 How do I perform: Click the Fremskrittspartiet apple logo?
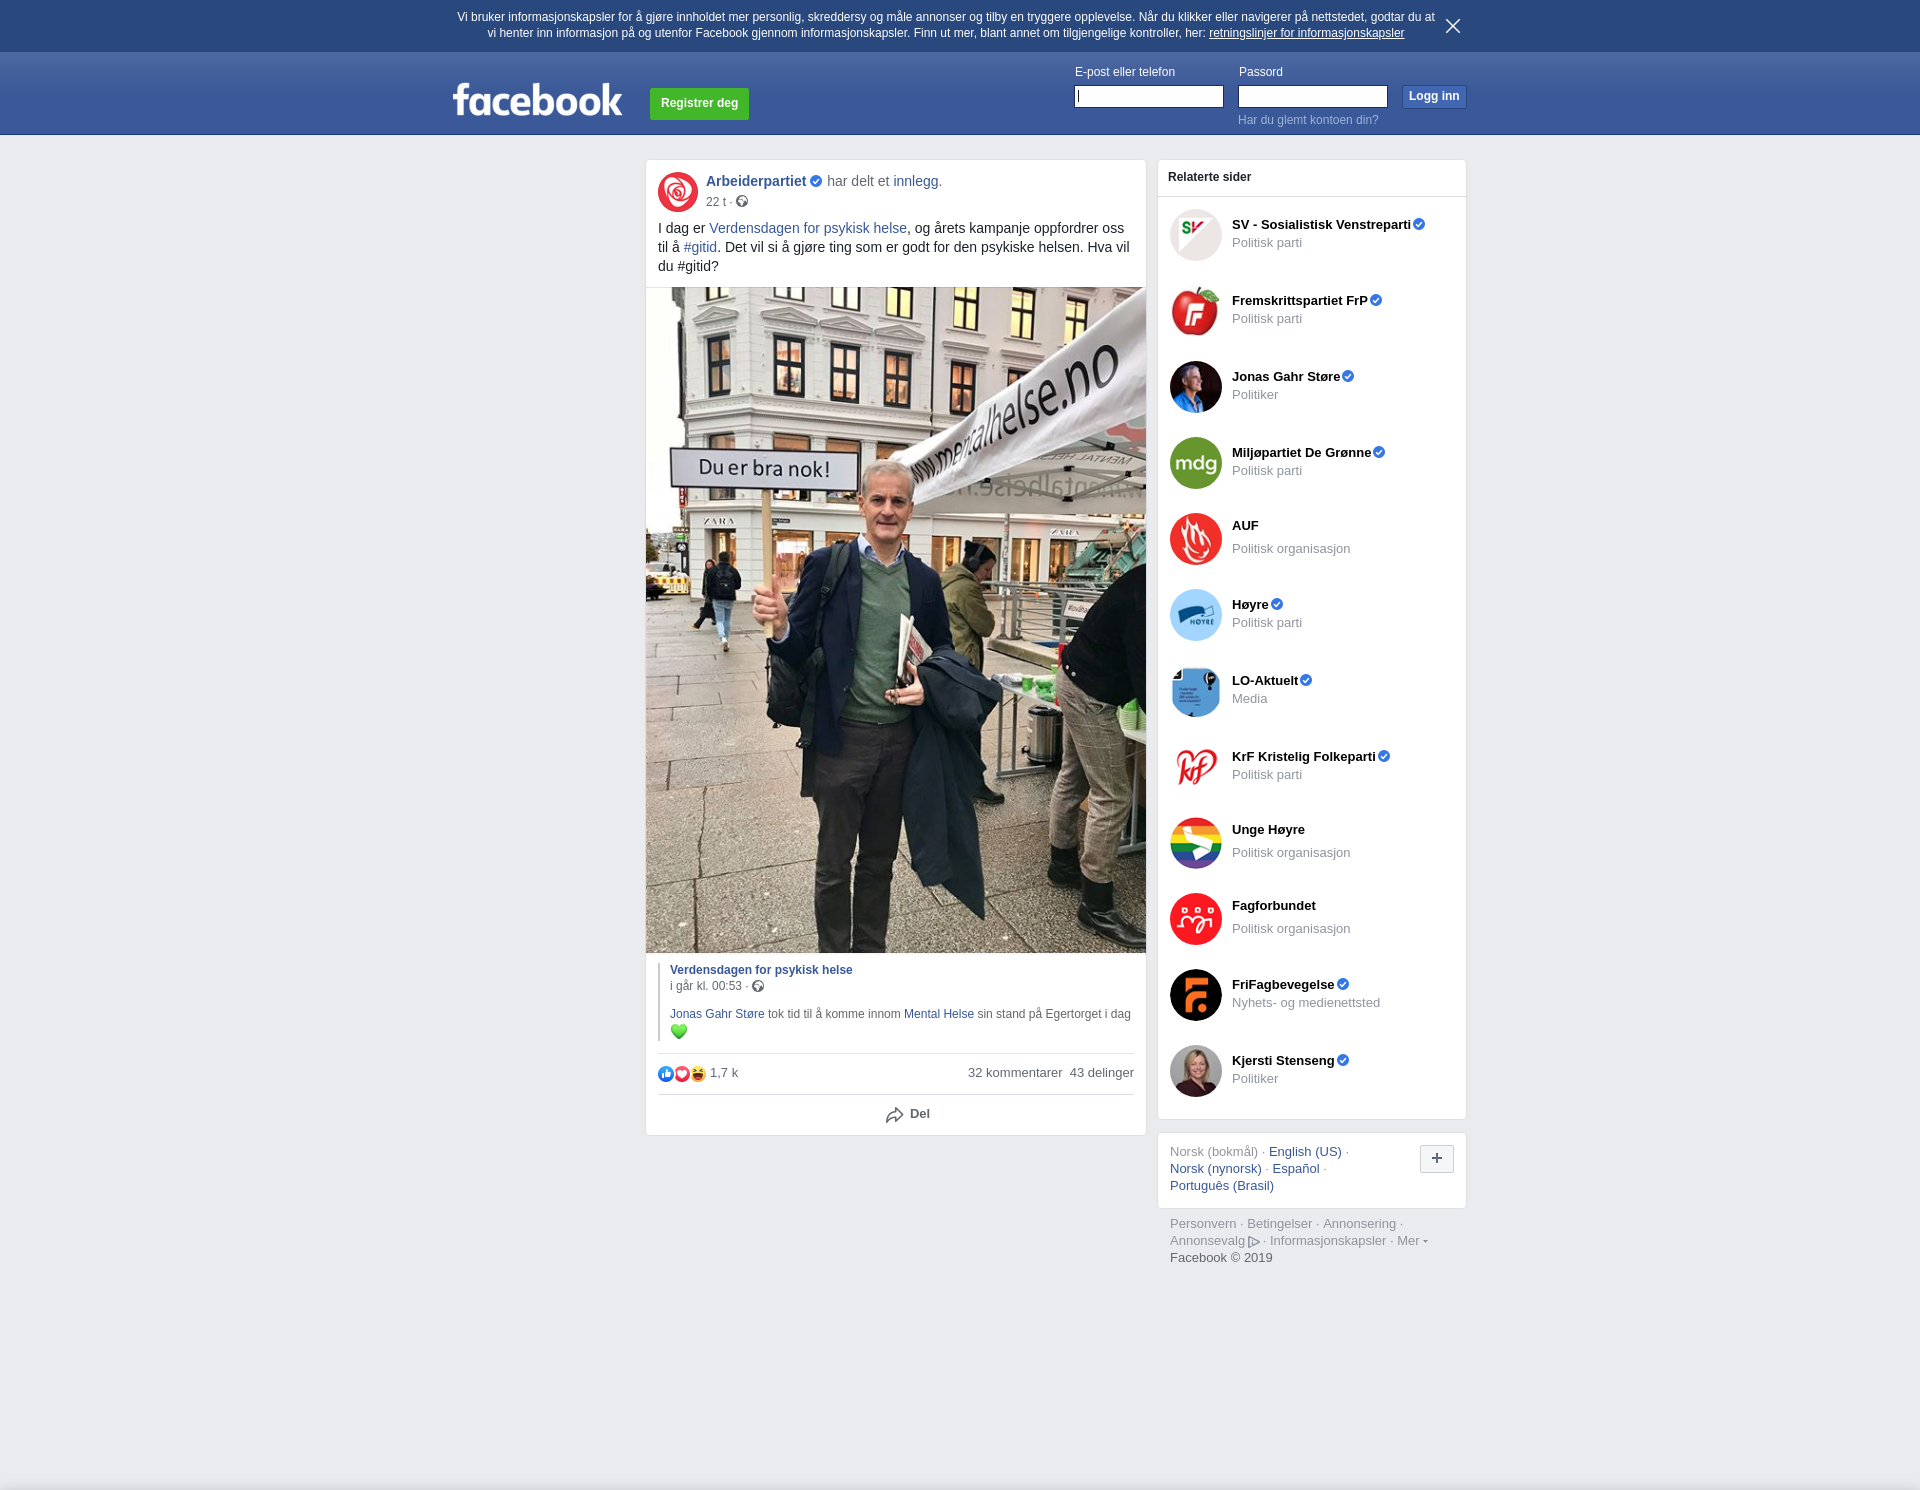(1195, 310)
